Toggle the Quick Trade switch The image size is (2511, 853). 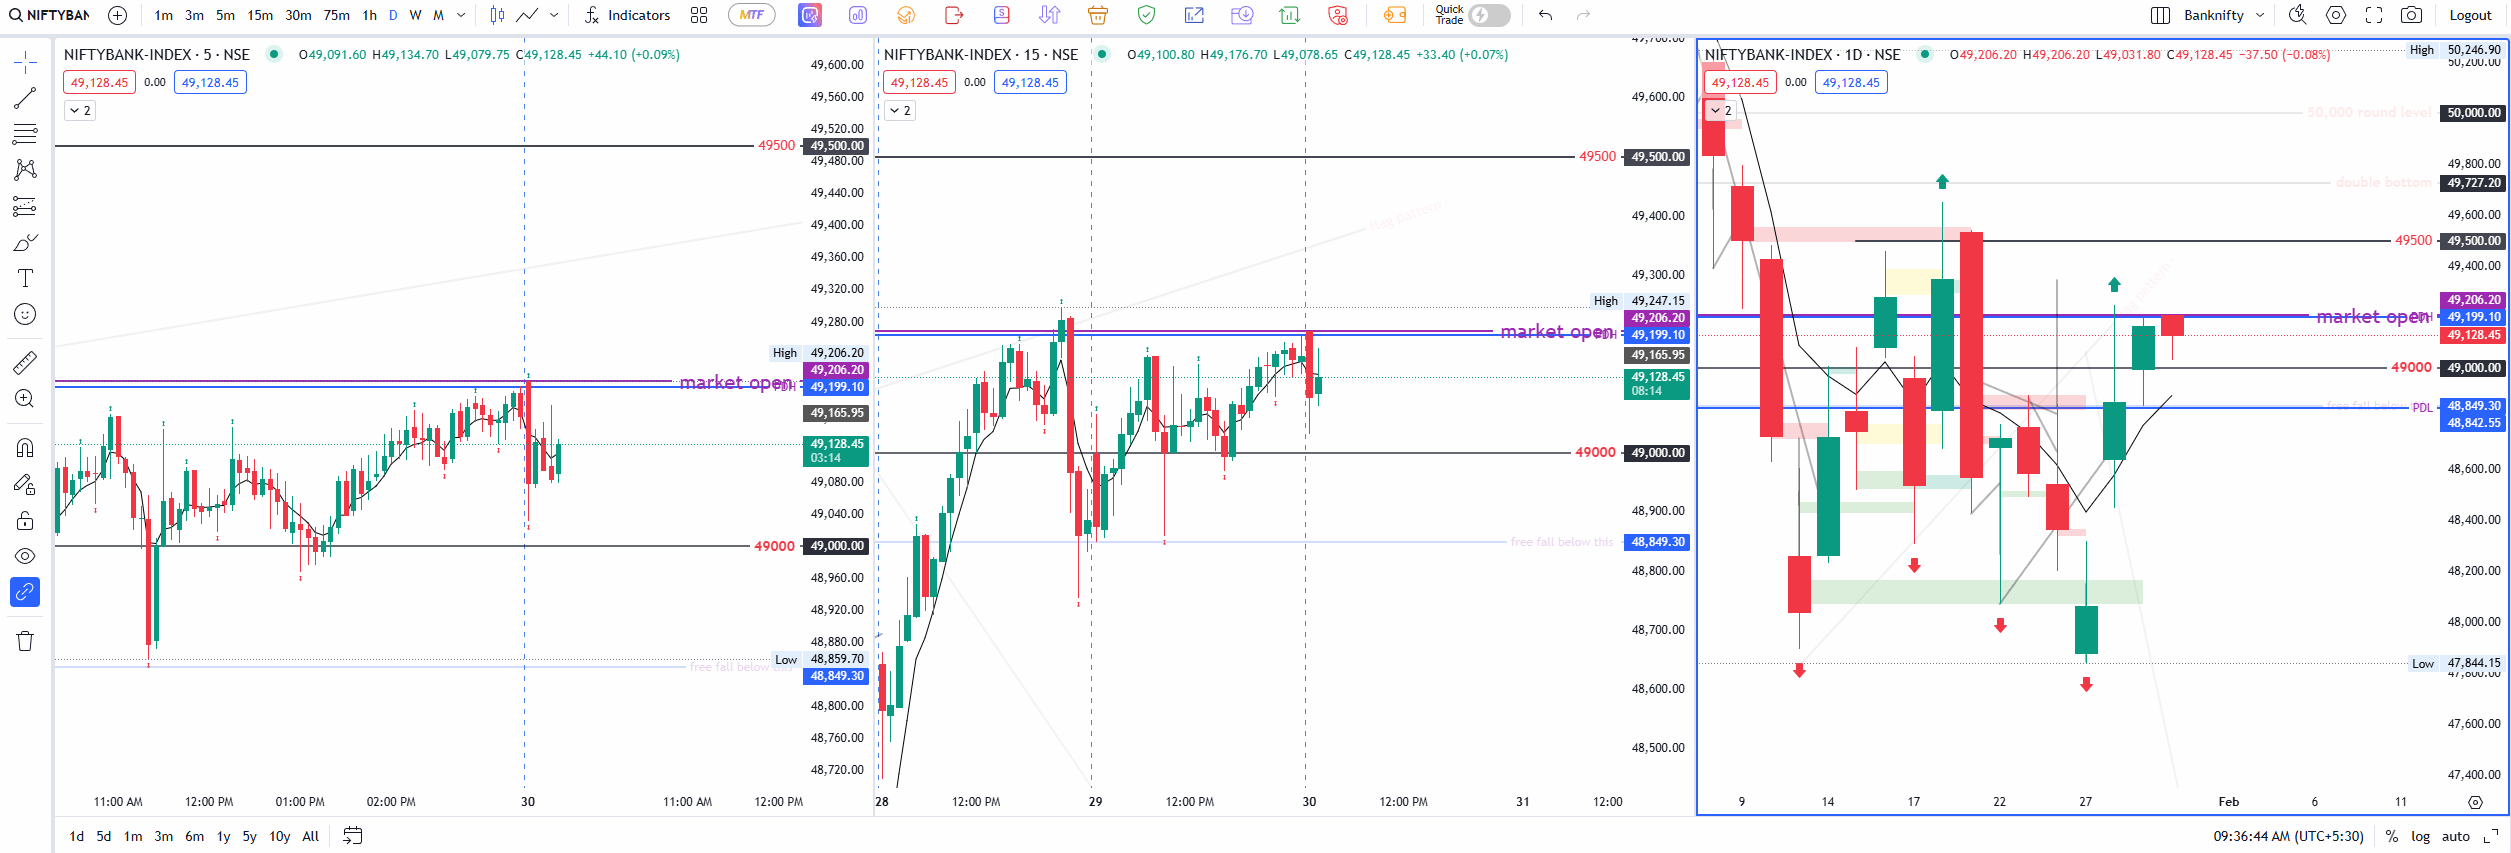tap(1489, 15)
